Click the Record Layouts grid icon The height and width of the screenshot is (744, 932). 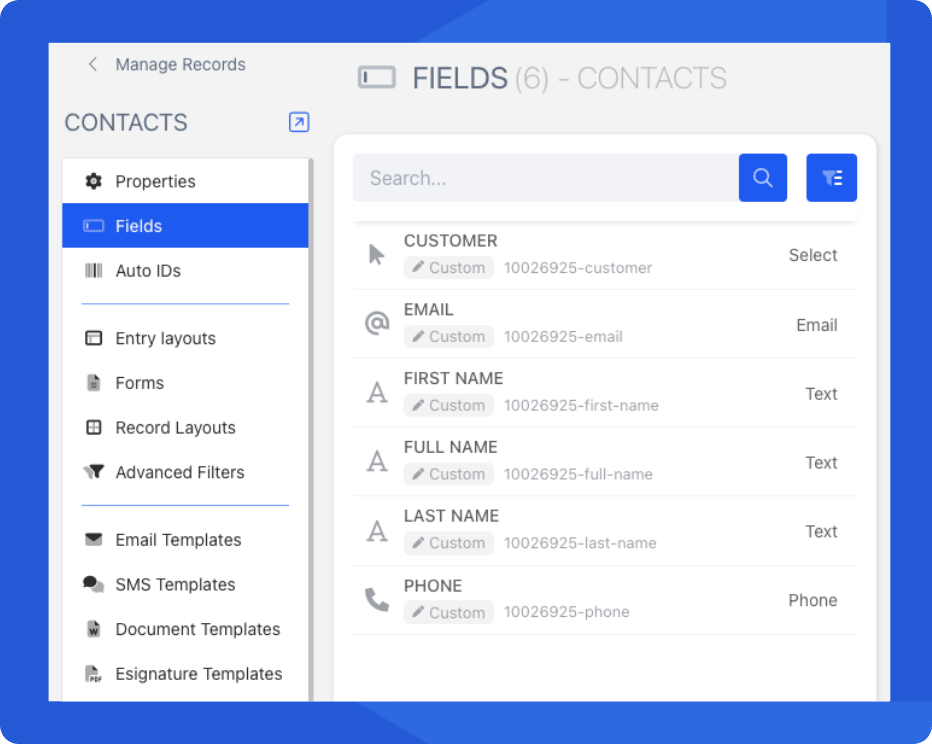93,427
